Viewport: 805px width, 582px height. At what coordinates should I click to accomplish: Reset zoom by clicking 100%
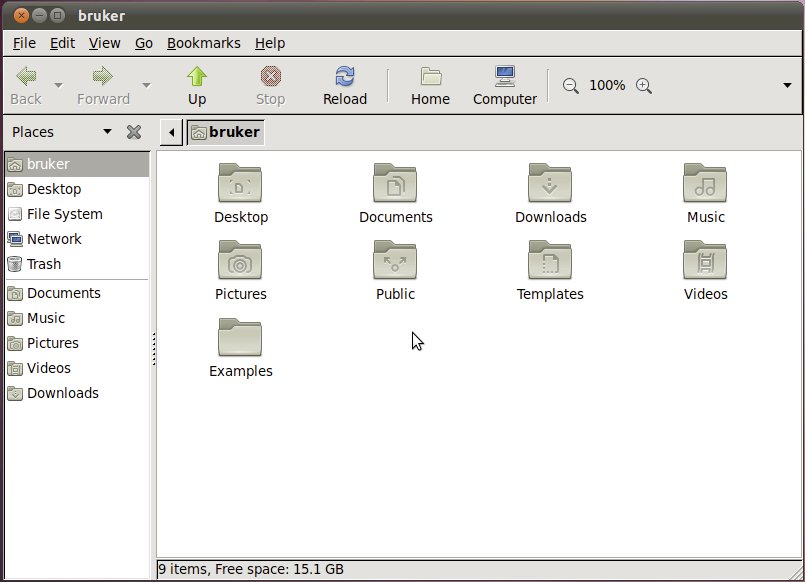pos(607,85)
